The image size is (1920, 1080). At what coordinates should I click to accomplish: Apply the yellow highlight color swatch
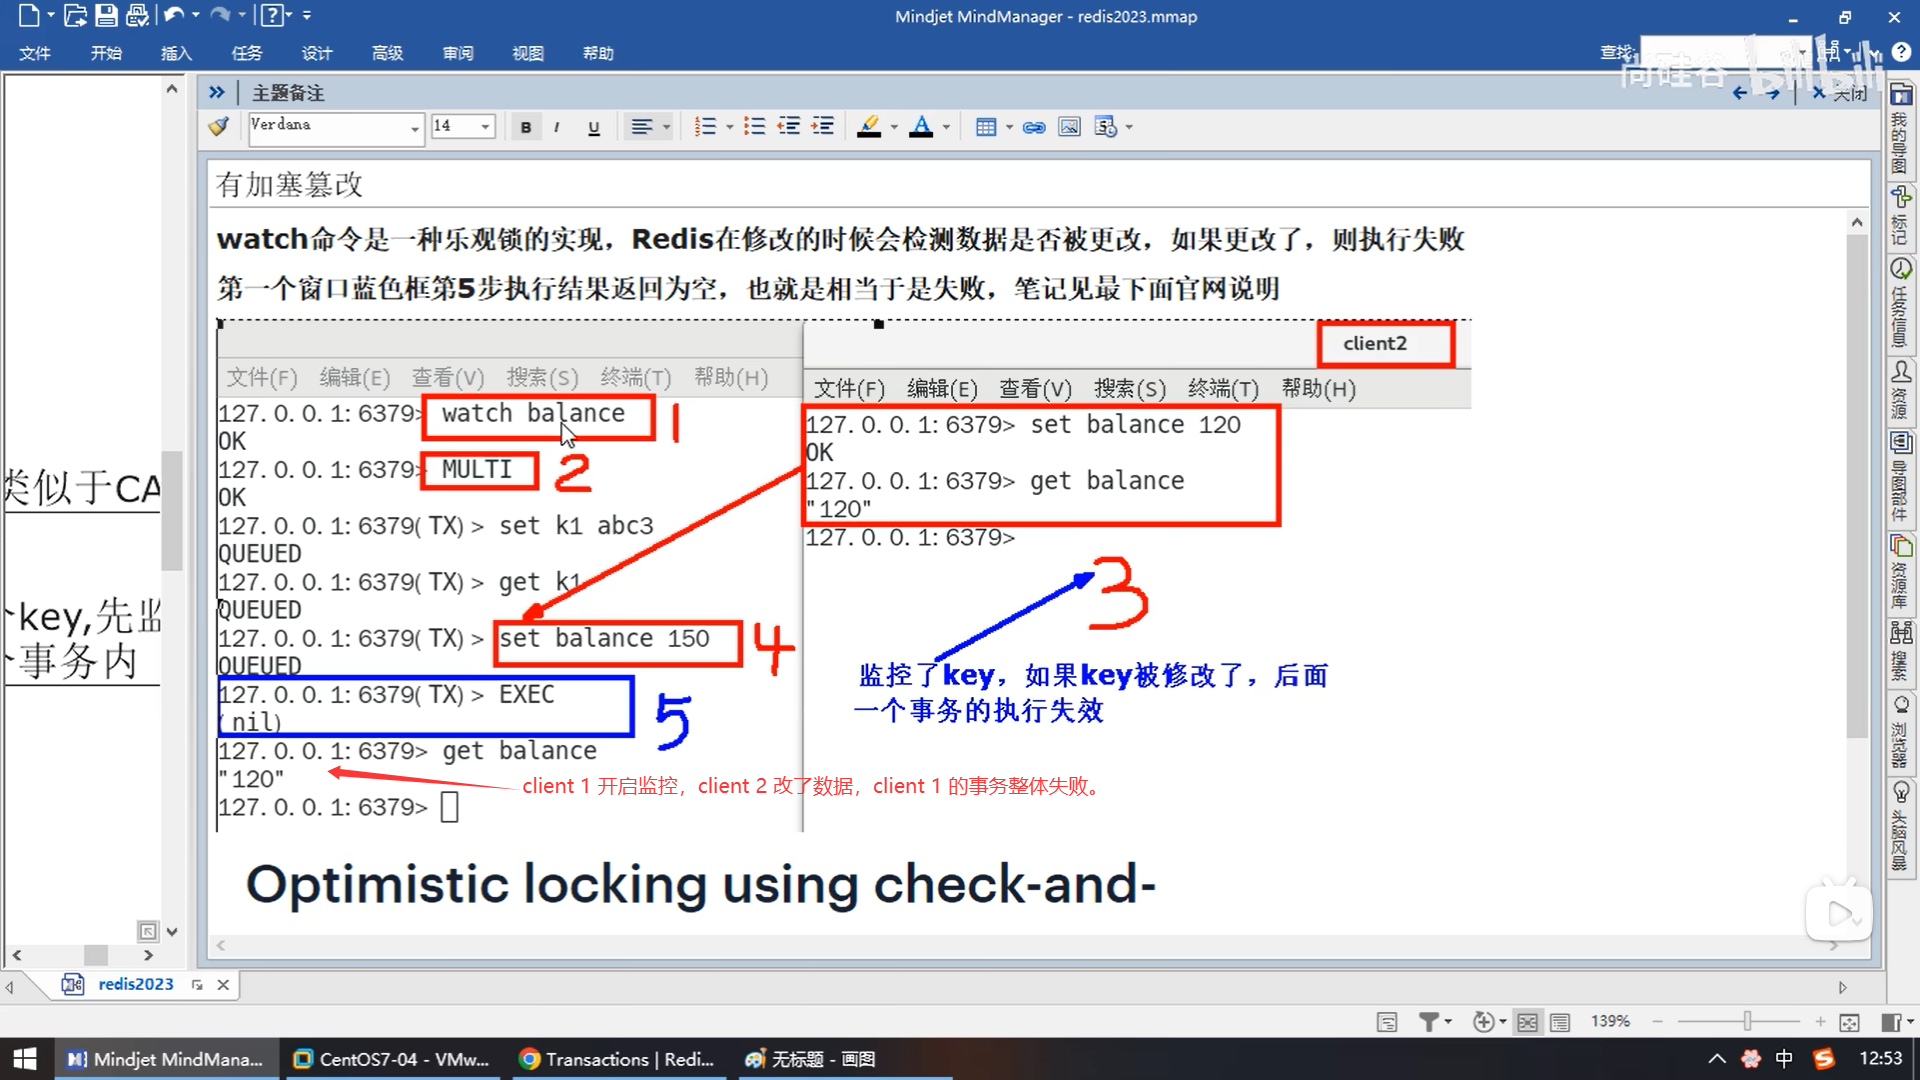[x=869, y=127]
